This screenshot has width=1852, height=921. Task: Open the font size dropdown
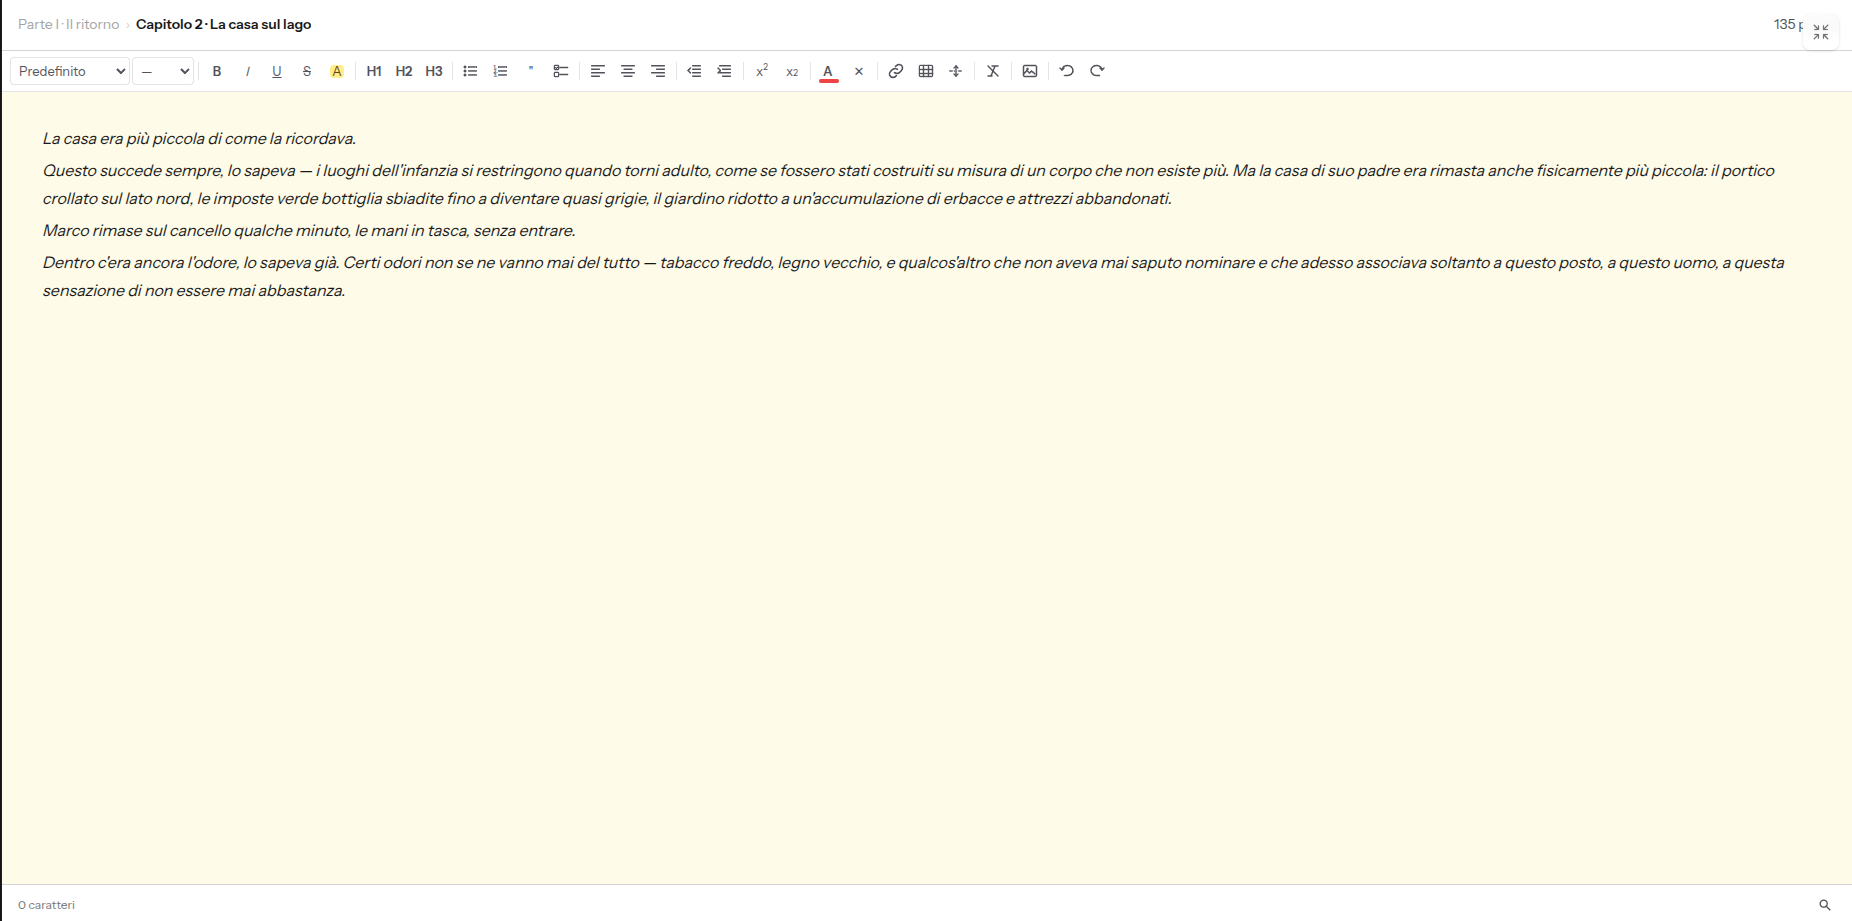[162, 71]
